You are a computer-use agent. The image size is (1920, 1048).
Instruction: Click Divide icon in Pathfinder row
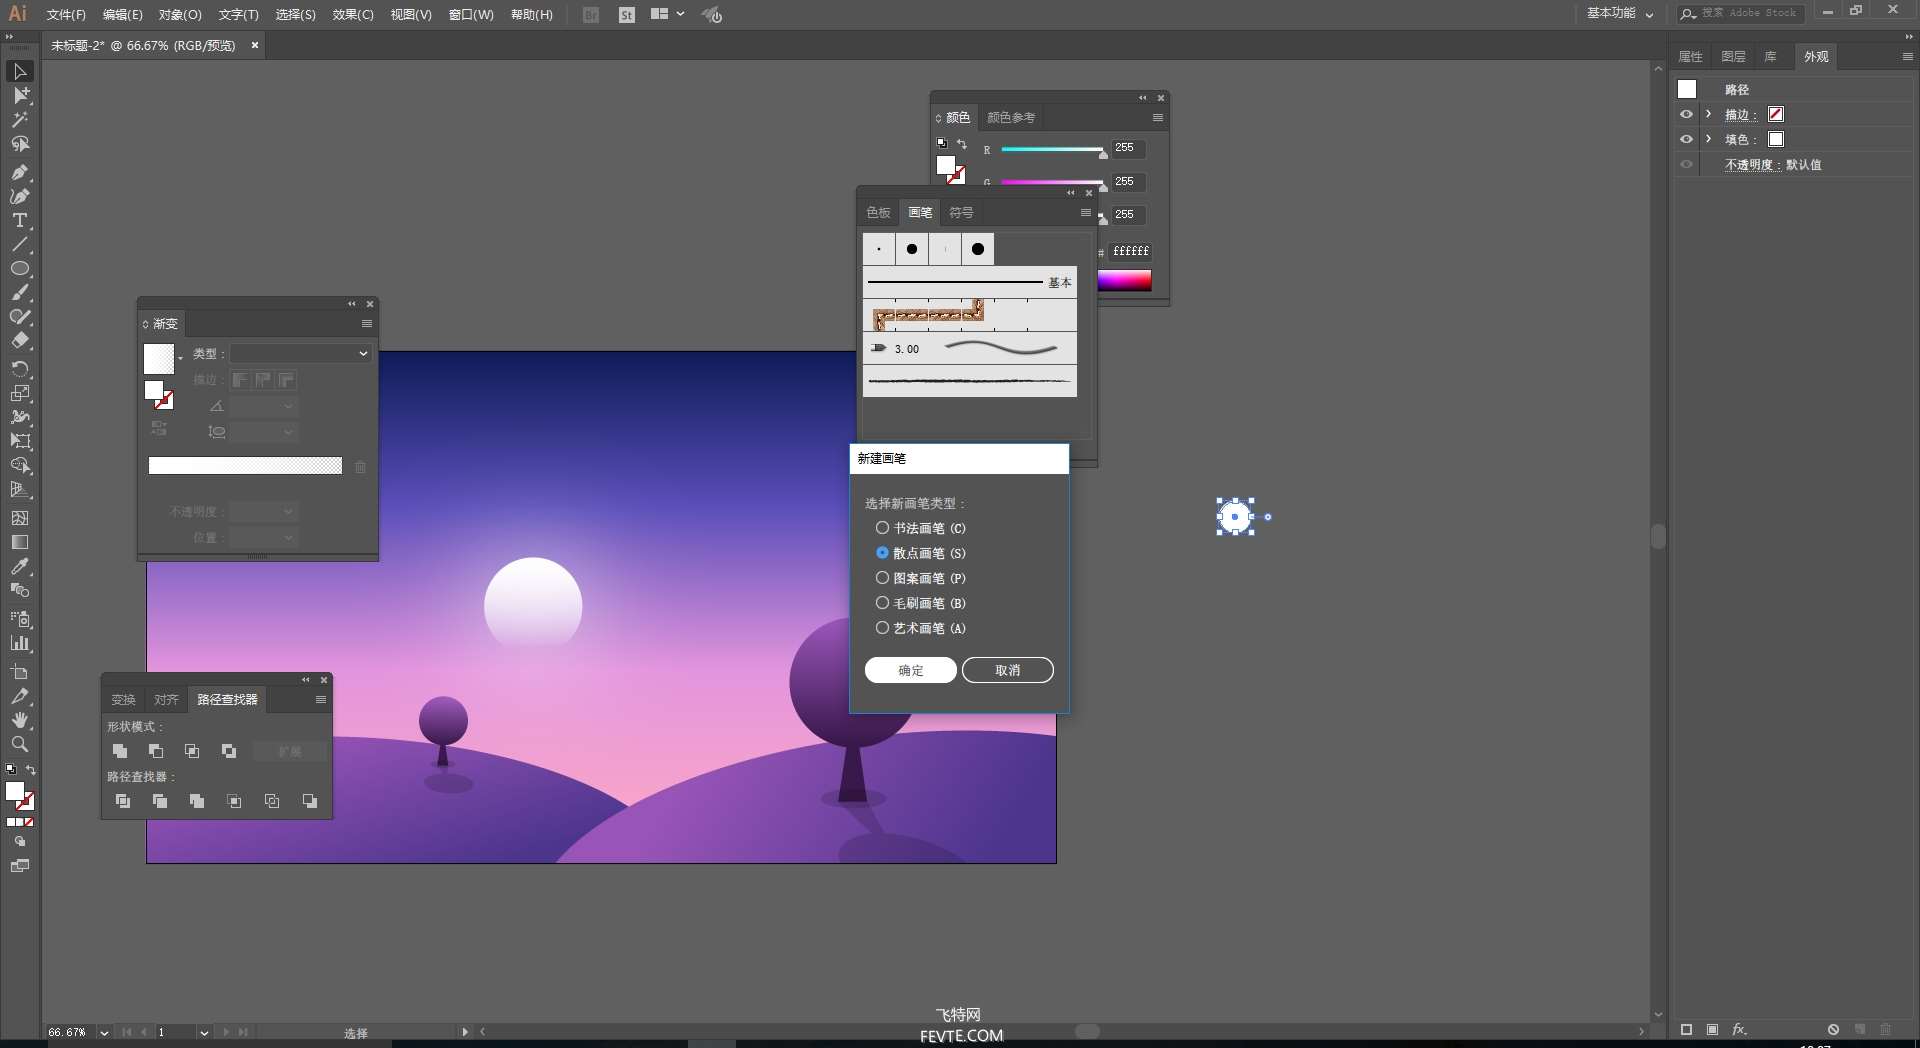[123, 801]
